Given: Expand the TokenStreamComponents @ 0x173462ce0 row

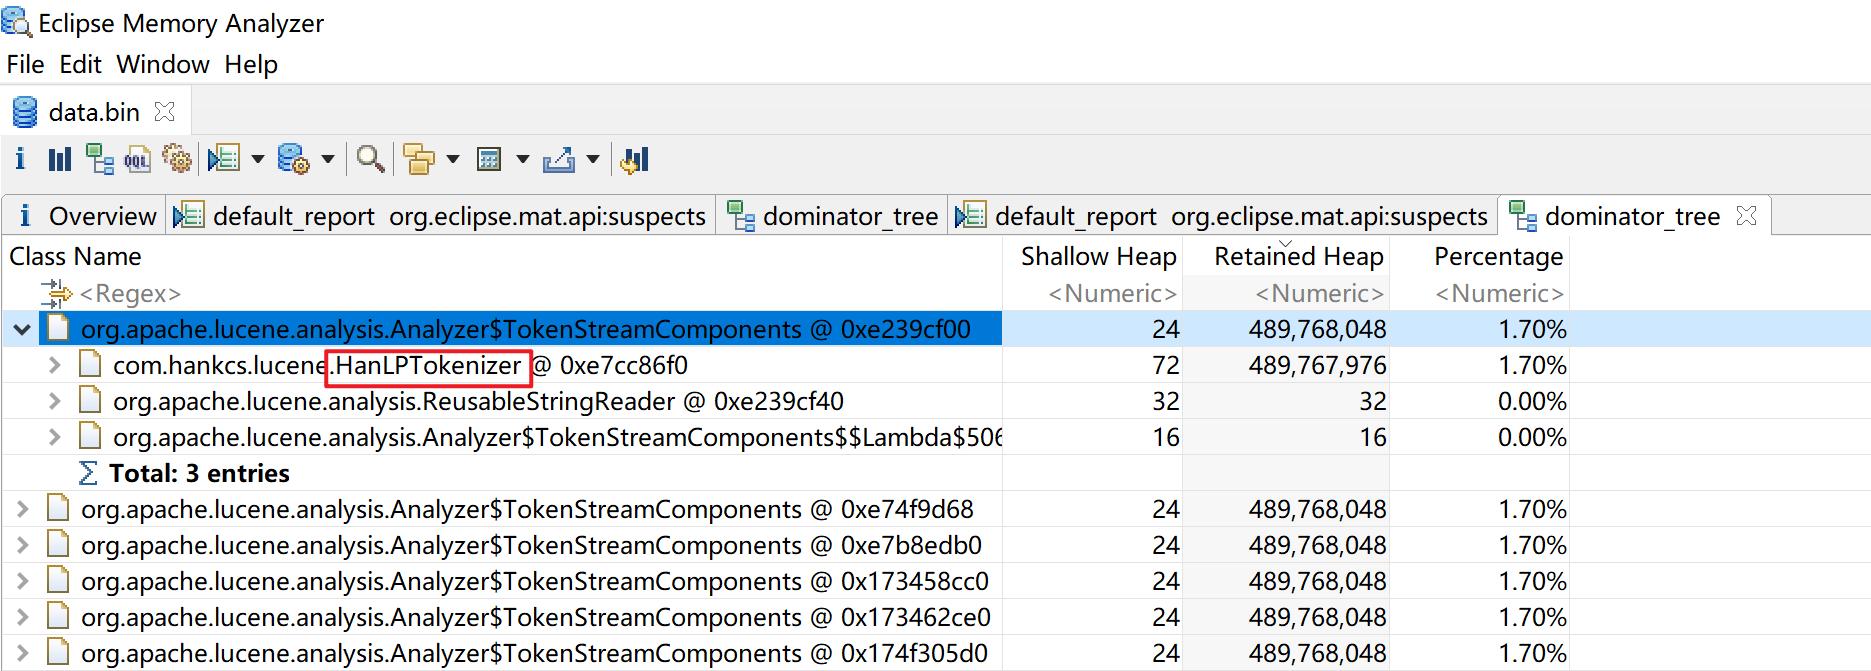Looking at the screenshot, I should click(x=22, y=617).
